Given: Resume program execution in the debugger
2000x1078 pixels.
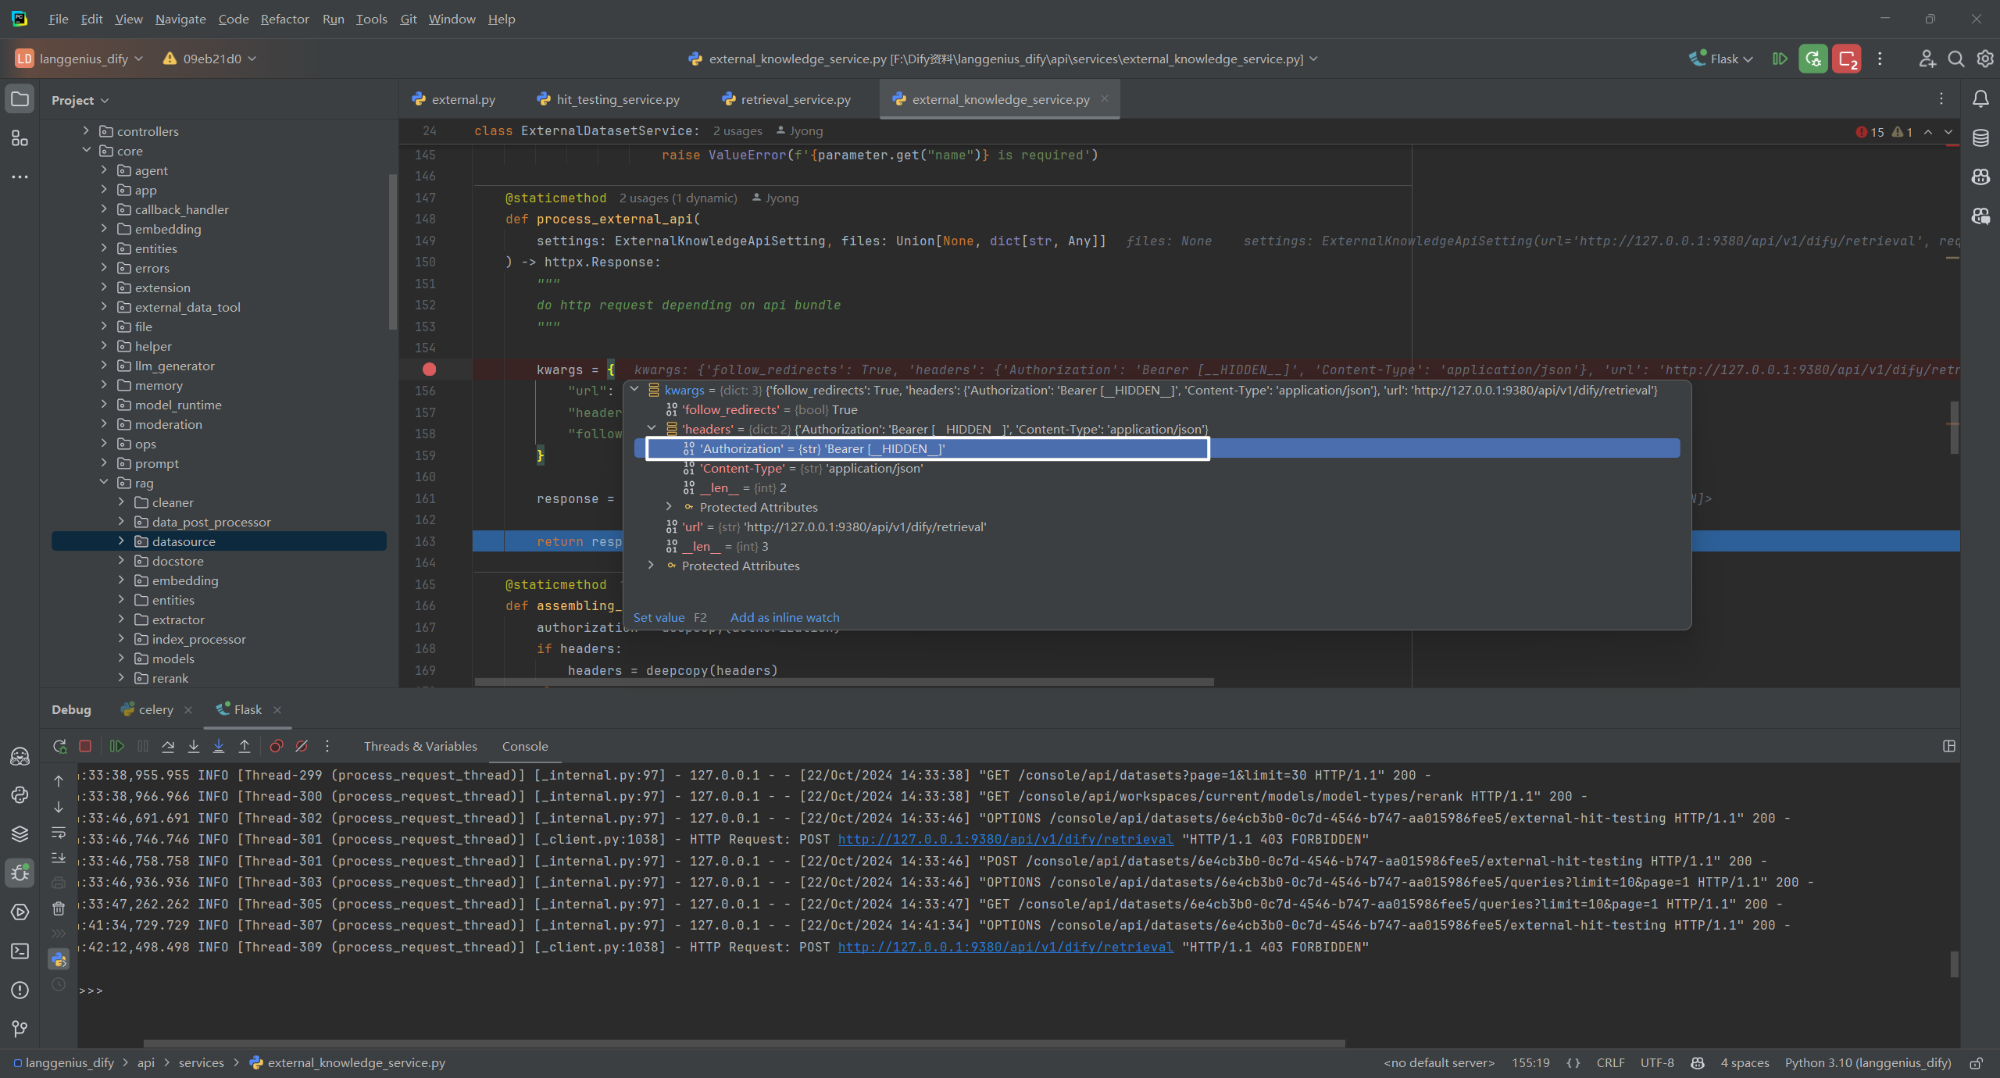Looking at the screenshot, I should pyautogui.click(x=116, y=746).
